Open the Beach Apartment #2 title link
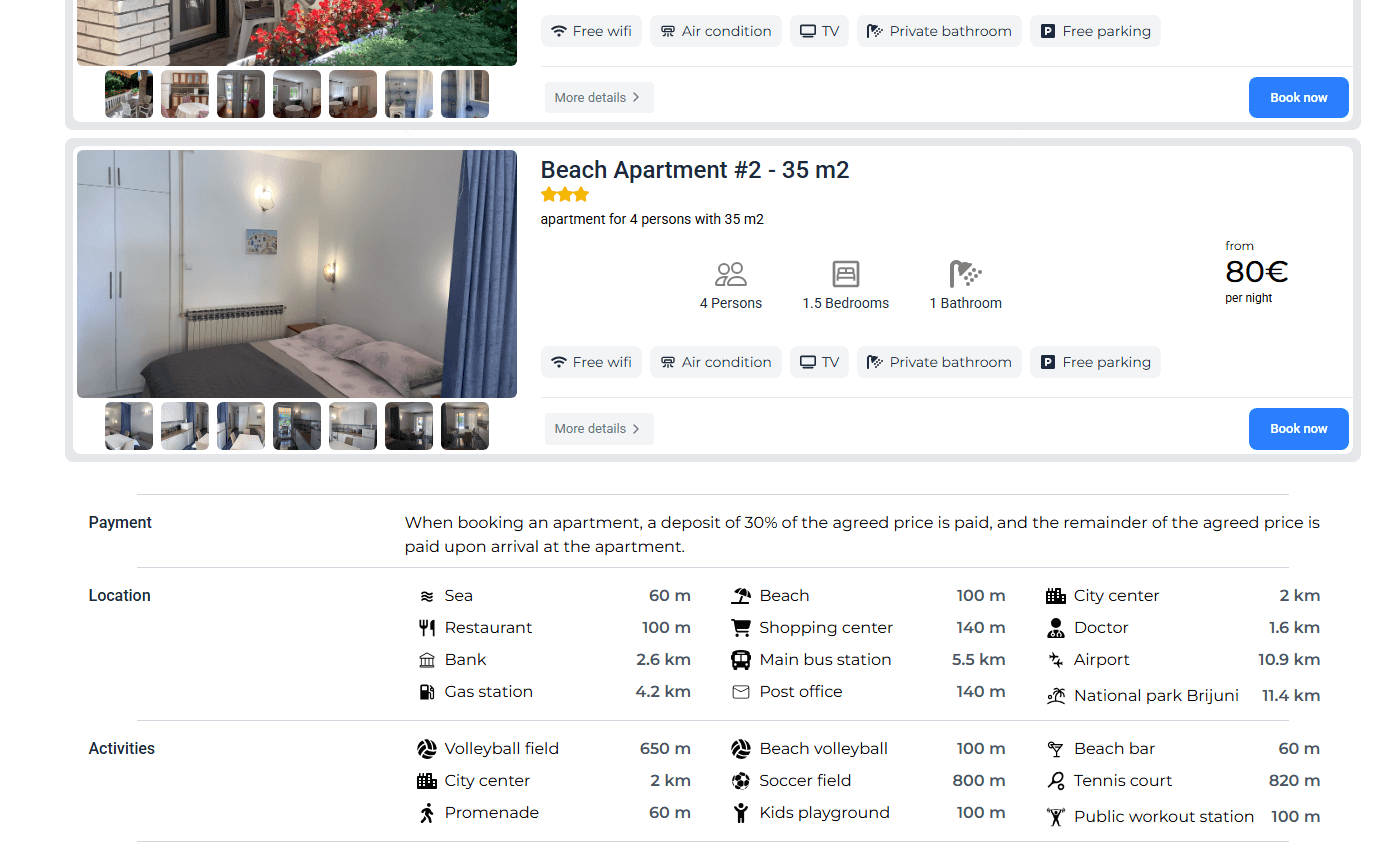This screenshot has height=859, width=1397. (x=694, y=170)
